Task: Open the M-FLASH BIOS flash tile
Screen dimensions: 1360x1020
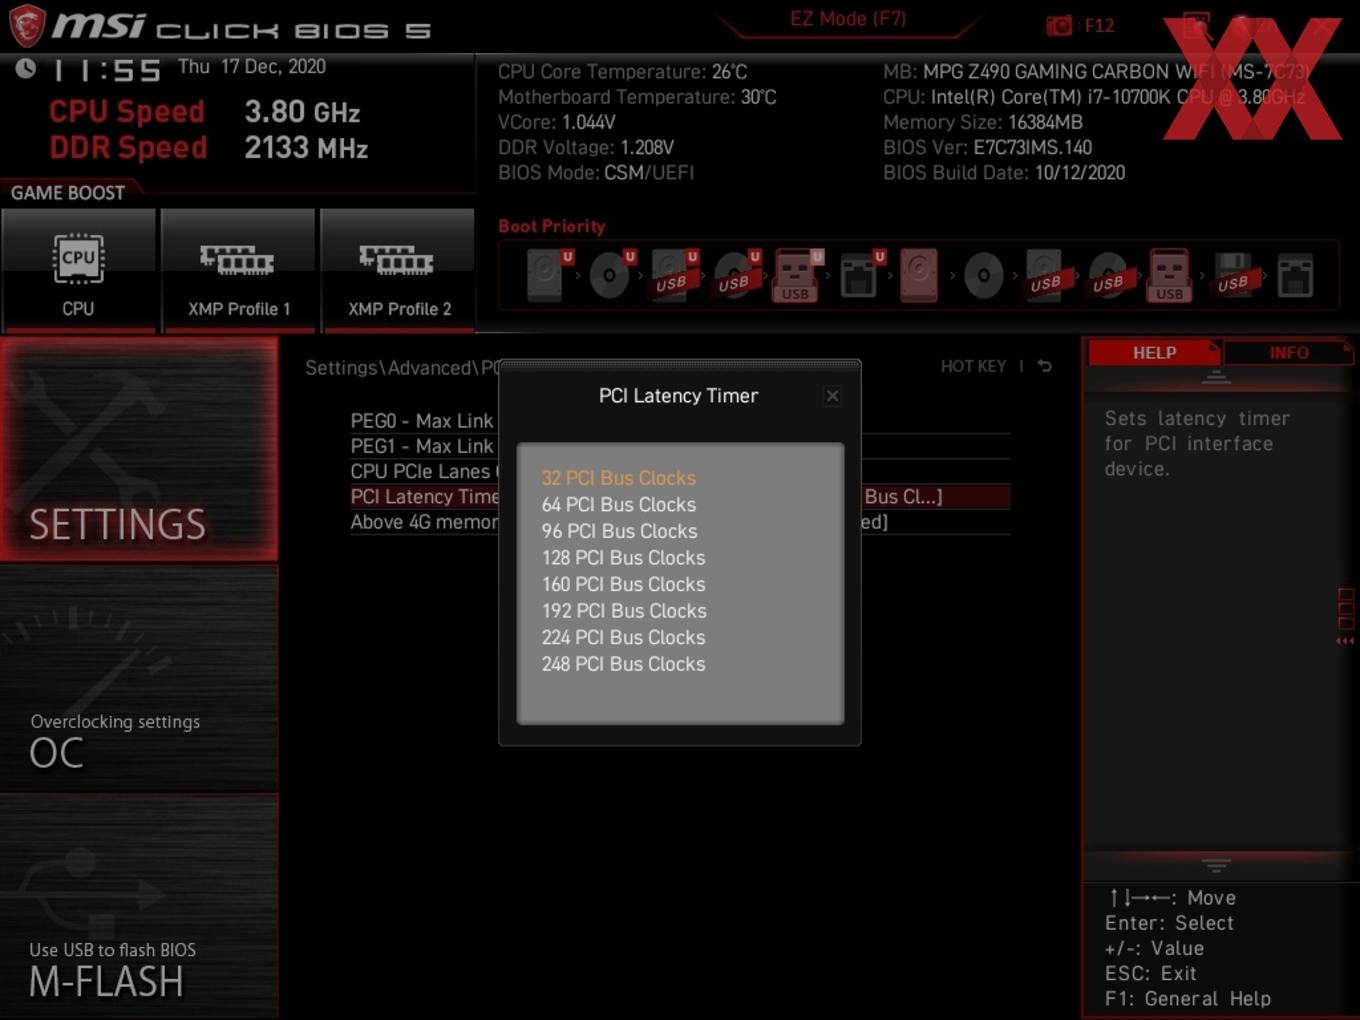Action: [x=139, y=907]
